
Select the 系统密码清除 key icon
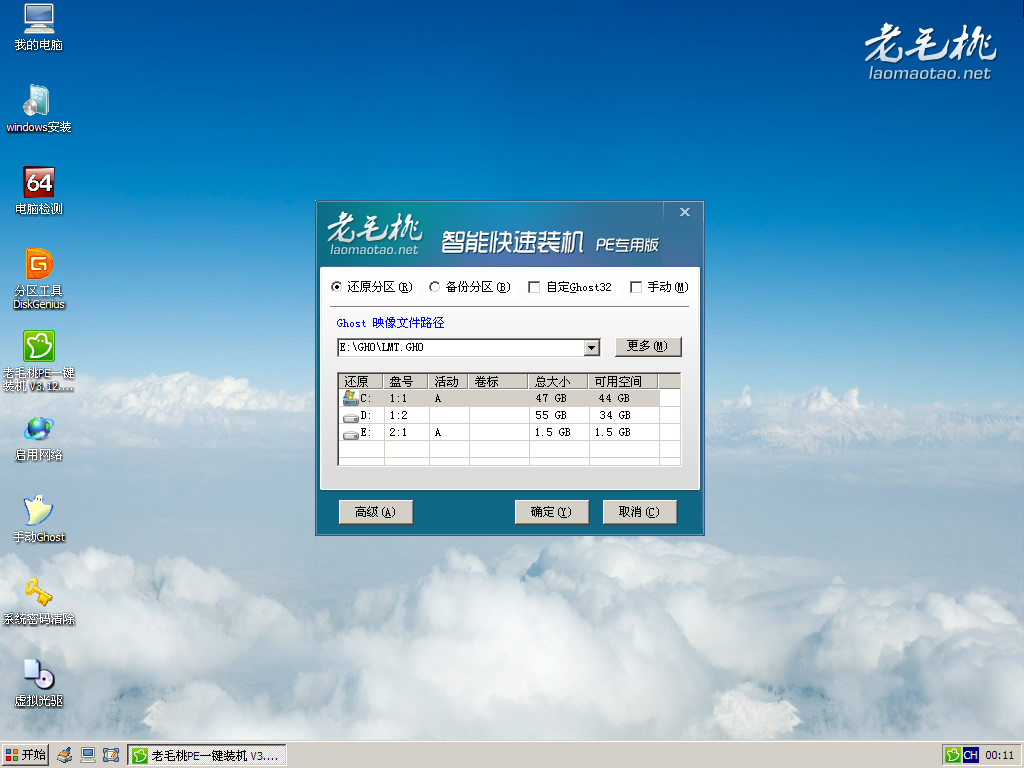tap(39, 601)
